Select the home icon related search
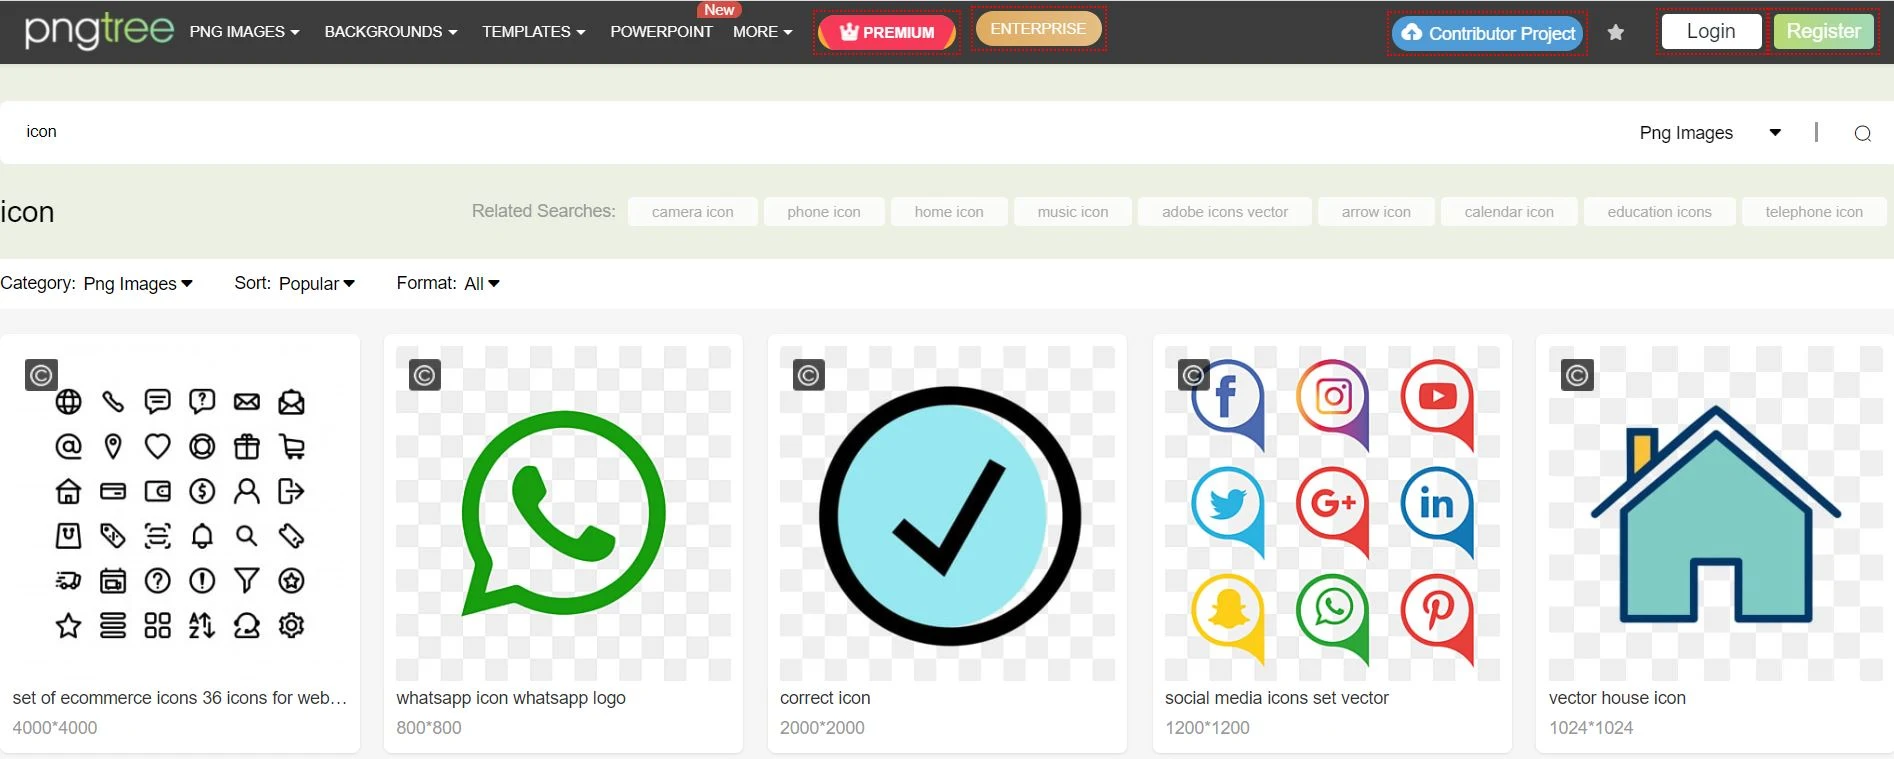Image resolution: width=1894 pixels, height=759 pixels. pos(949,212)
